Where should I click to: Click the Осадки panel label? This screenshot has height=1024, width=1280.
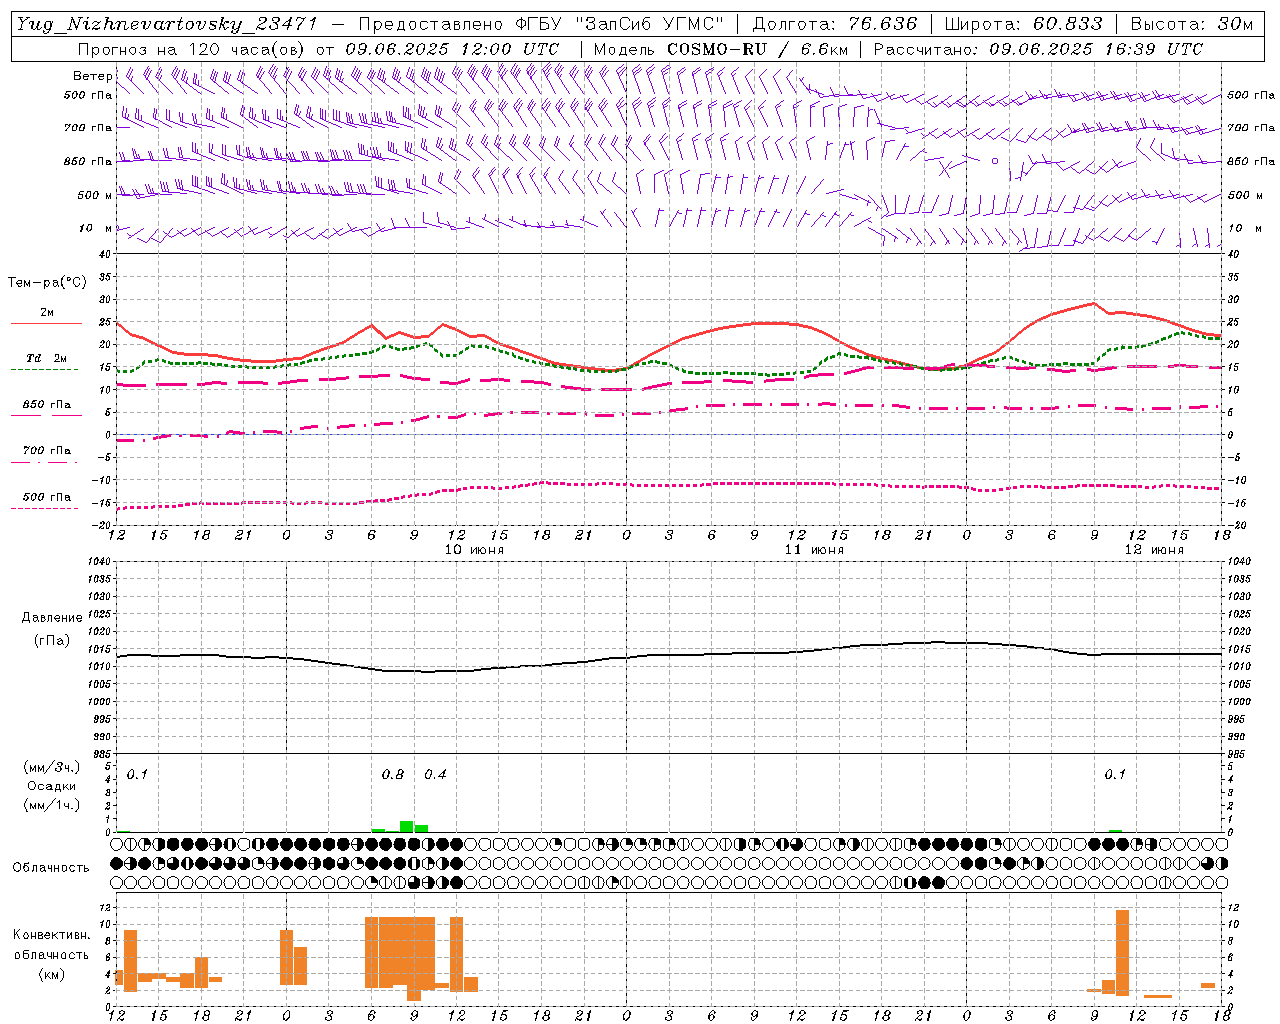click(51, 786)
